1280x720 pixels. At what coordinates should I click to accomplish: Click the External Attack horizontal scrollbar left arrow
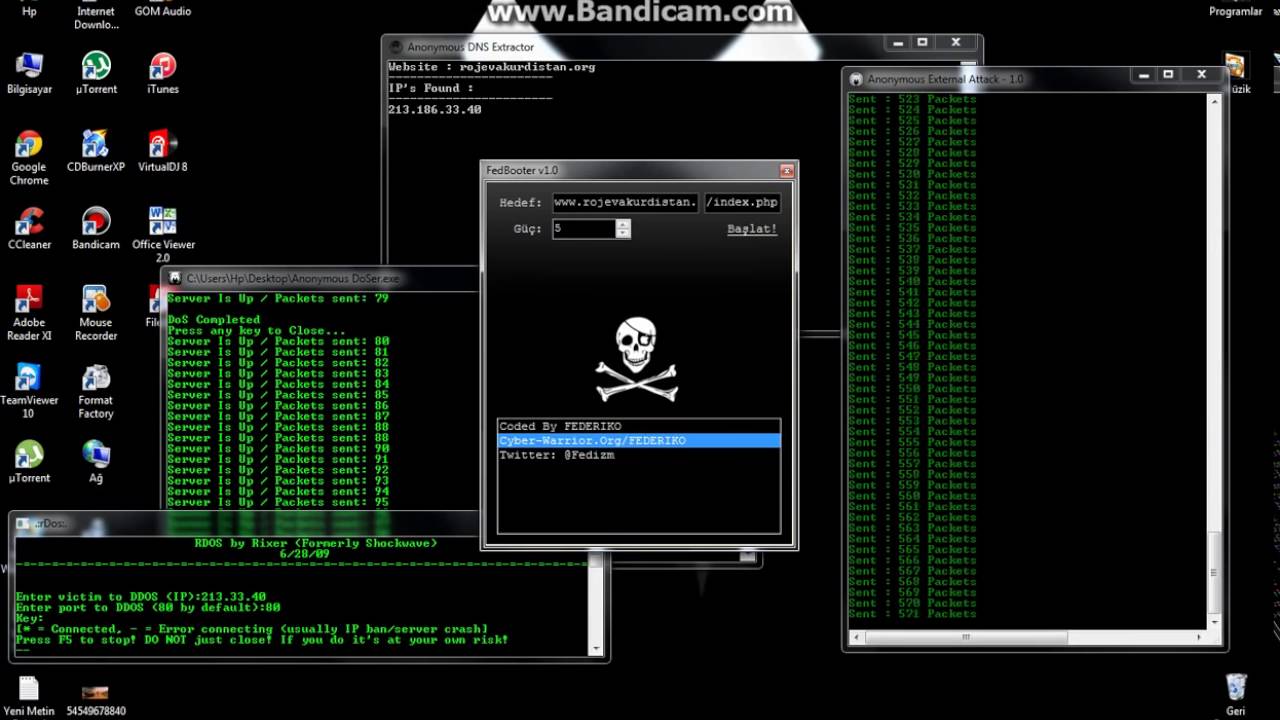tap(854, 637)
